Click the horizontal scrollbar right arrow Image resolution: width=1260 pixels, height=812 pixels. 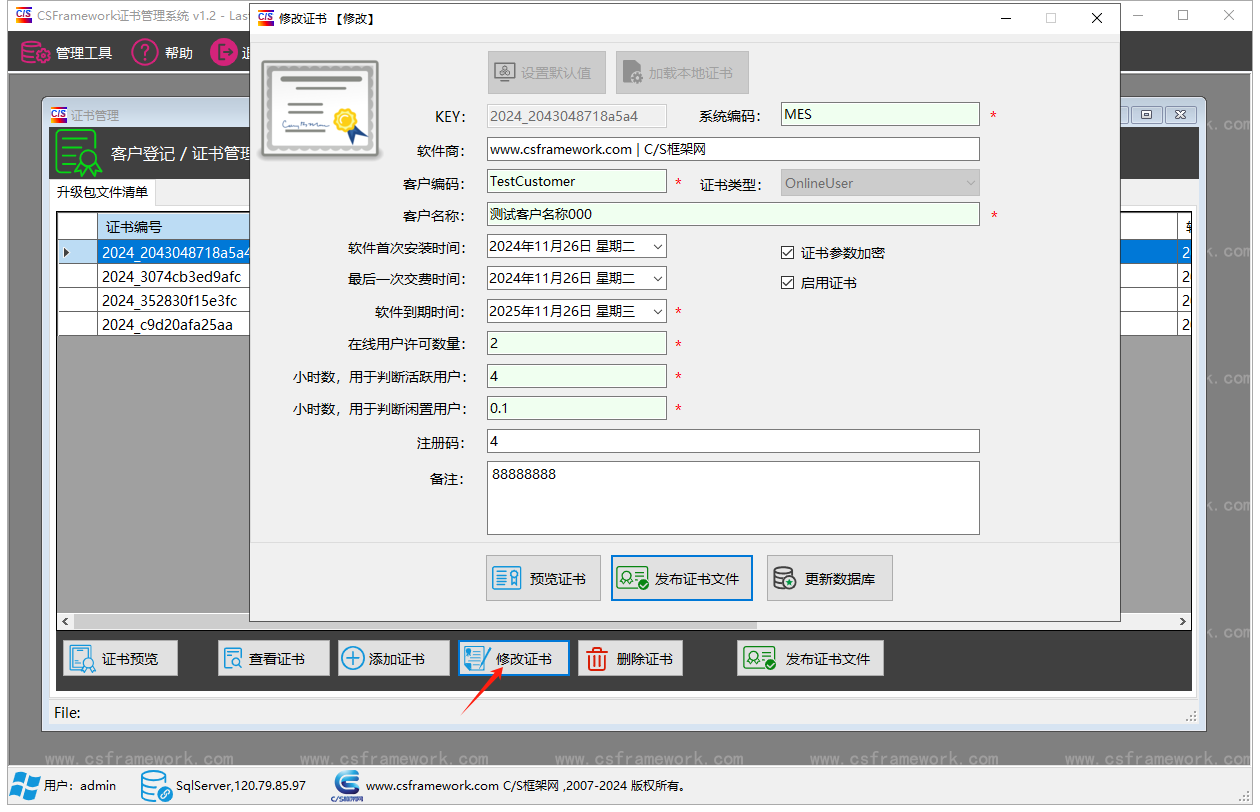pos(1183,622)
